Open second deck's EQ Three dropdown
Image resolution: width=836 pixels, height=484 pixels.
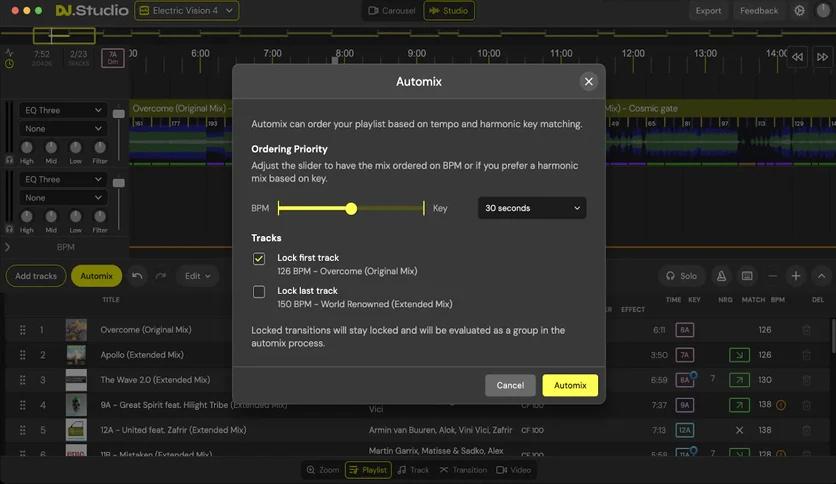coord(63,180)
